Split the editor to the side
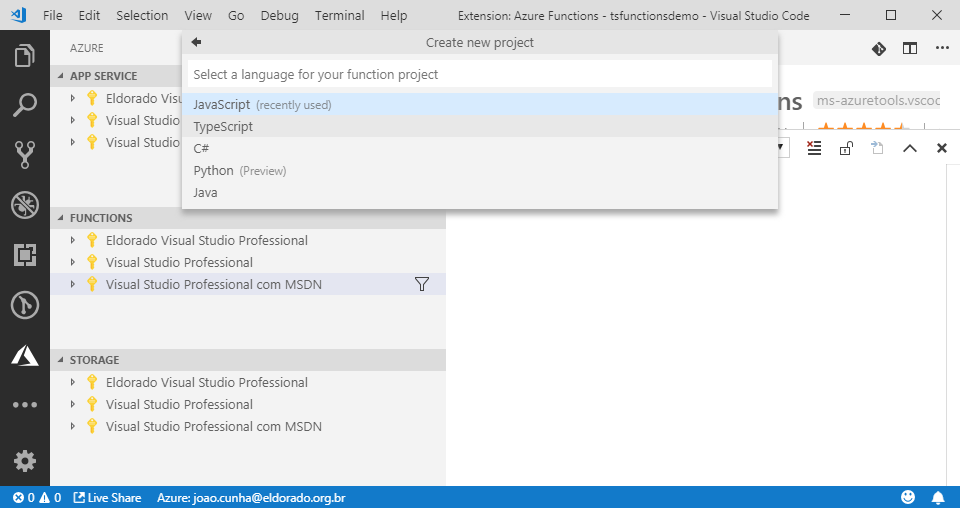960x508 pixels. click(x=910, y=48)
